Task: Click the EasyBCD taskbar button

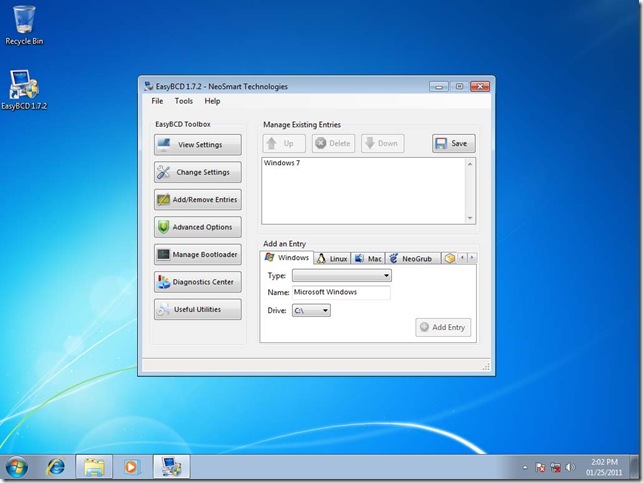Action: (x=171, y=467)
